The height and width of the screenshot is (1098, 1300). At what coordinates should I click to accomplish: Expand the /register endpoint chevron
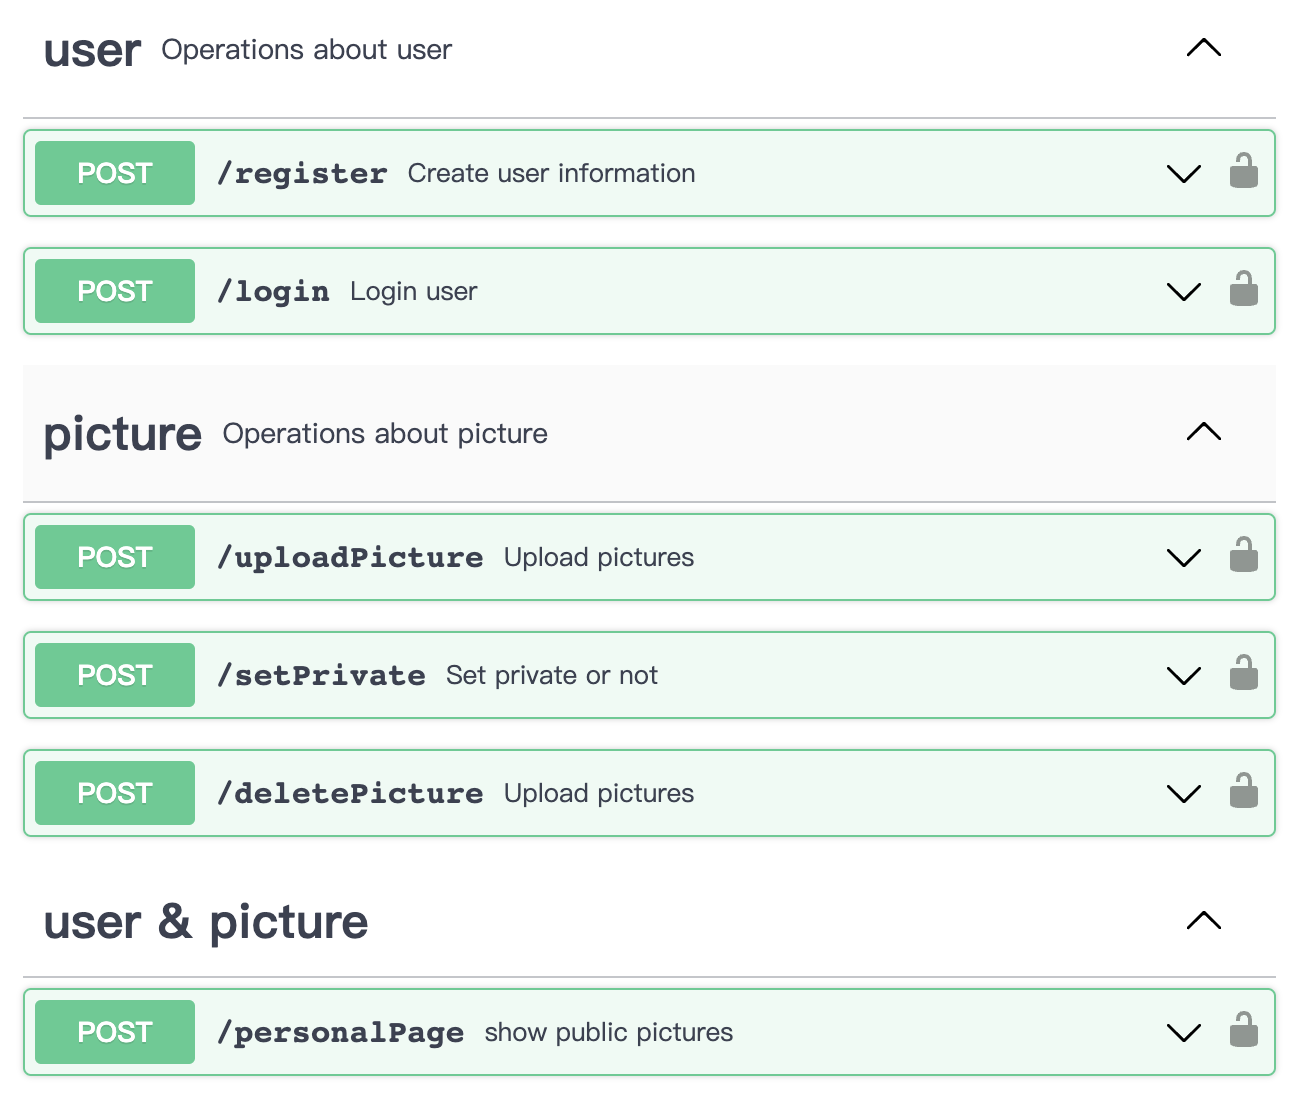[1184, 174]
